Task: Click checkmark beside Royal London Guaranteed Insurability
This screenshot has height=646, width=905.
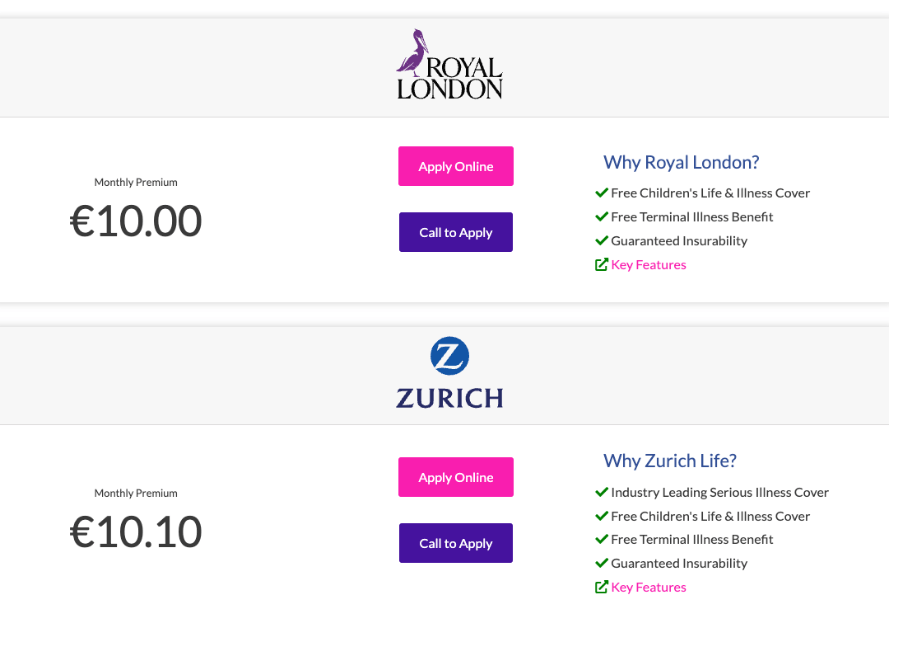Action: [x=601, y=241]
